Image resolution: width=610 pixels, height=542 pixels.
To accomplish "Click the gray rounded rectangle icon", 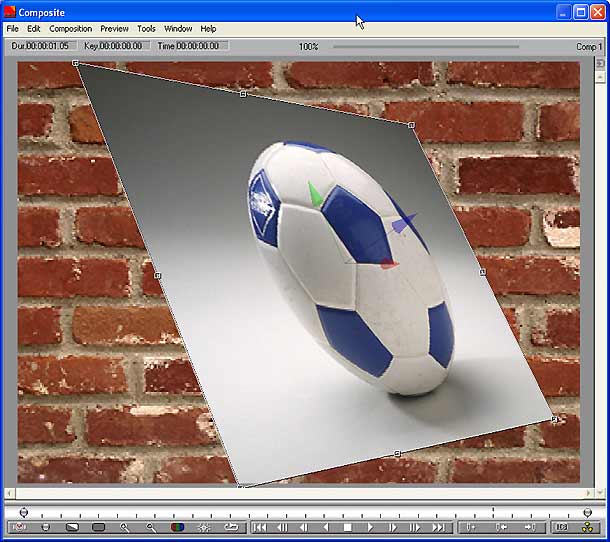I will (x=98, y=527).
